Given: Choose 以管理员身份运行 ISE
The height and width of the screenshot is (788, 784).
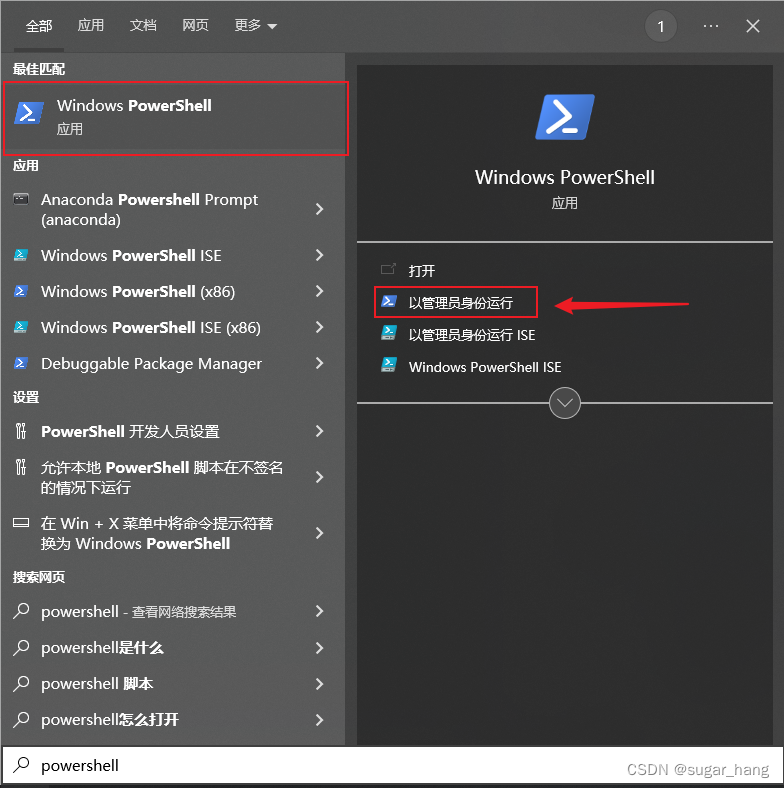Looking at the screenshot, I should (x=472, y=335).
